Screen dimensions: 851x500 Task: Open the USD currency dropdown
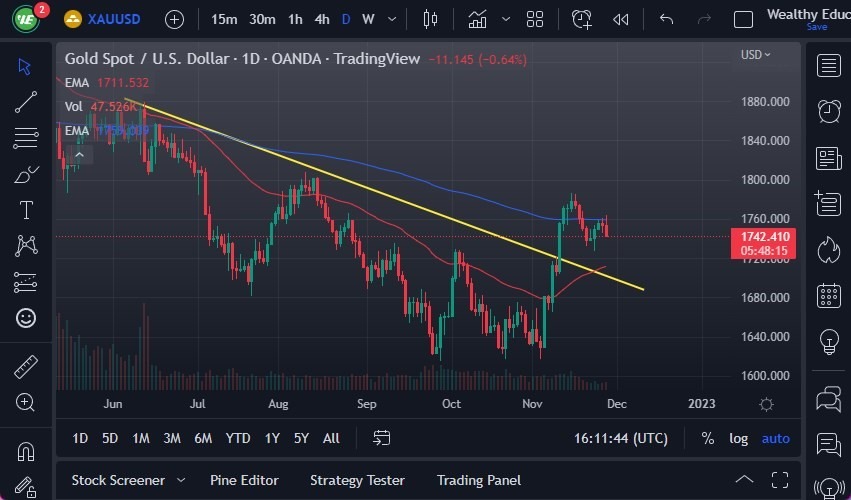point(755,55)
